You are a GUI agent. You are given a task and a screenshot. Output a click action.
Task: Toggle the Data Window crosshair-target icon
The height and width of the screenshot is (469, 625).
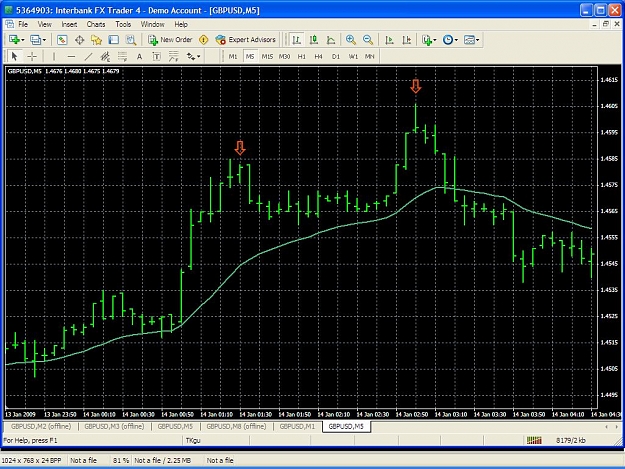point(79,39)
